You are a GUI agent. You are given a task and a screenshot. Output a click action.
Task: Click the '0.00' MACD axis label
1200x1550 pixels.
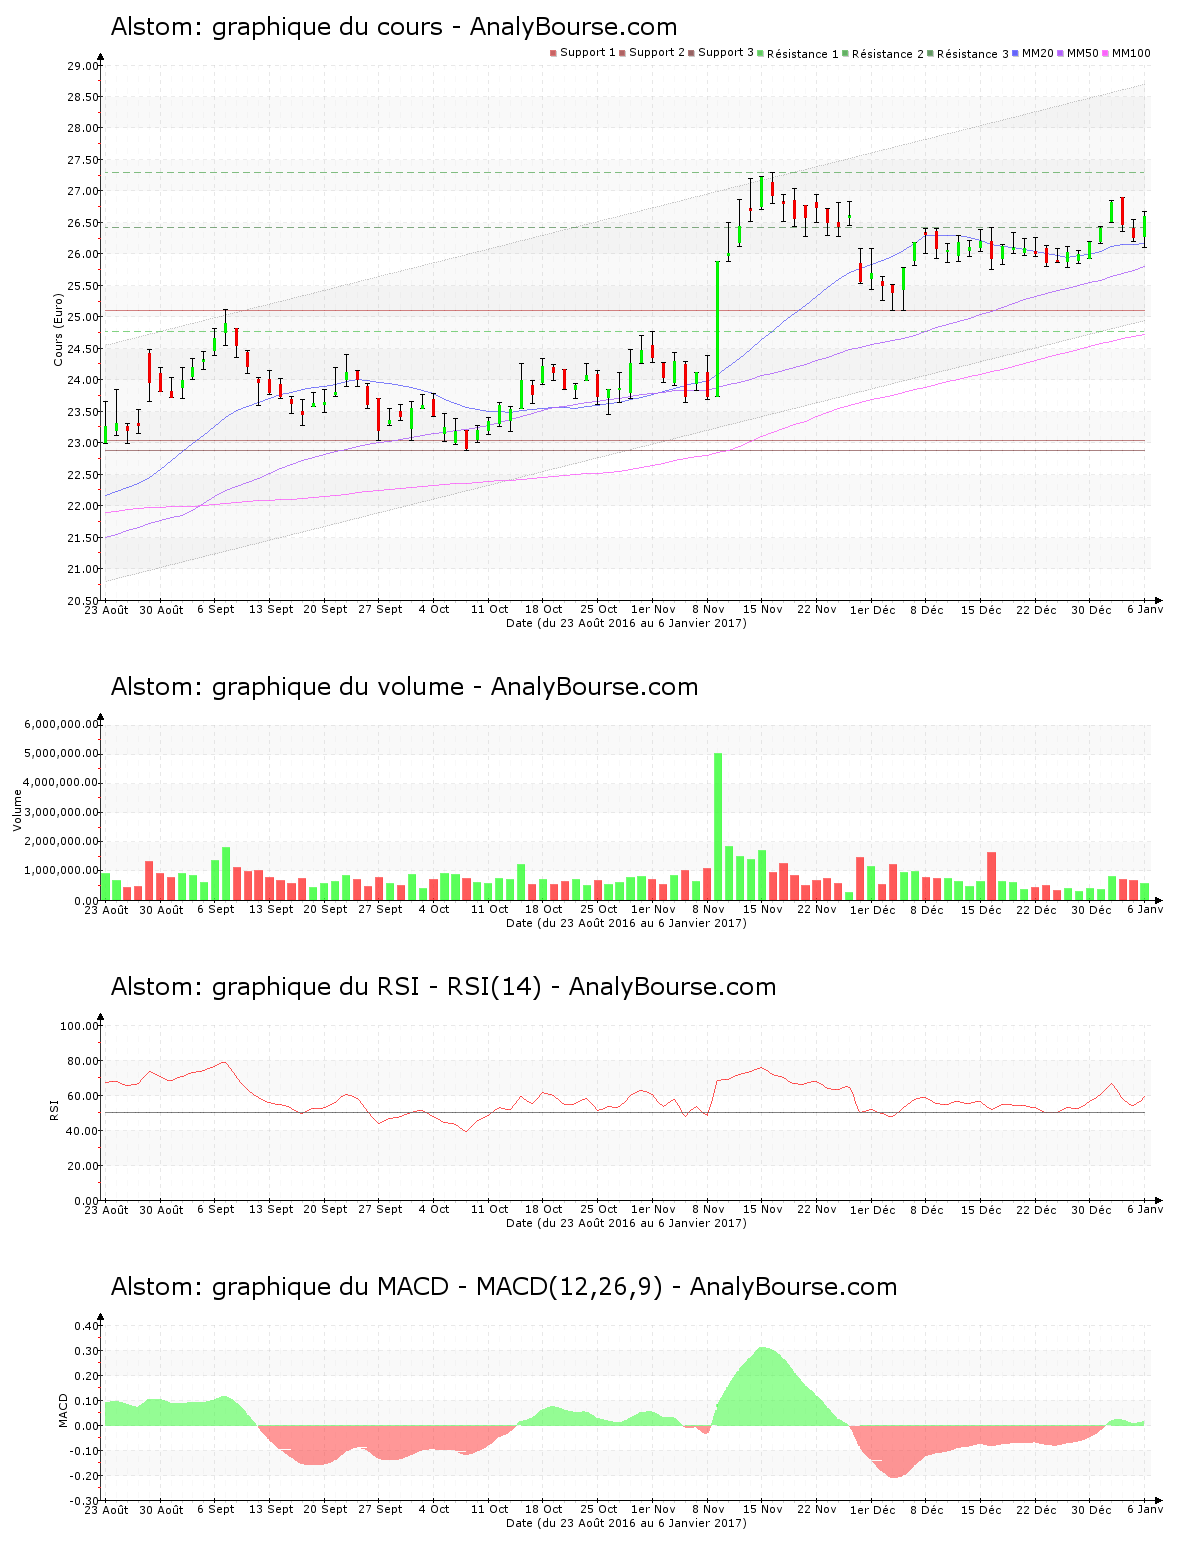(87, 1426)
